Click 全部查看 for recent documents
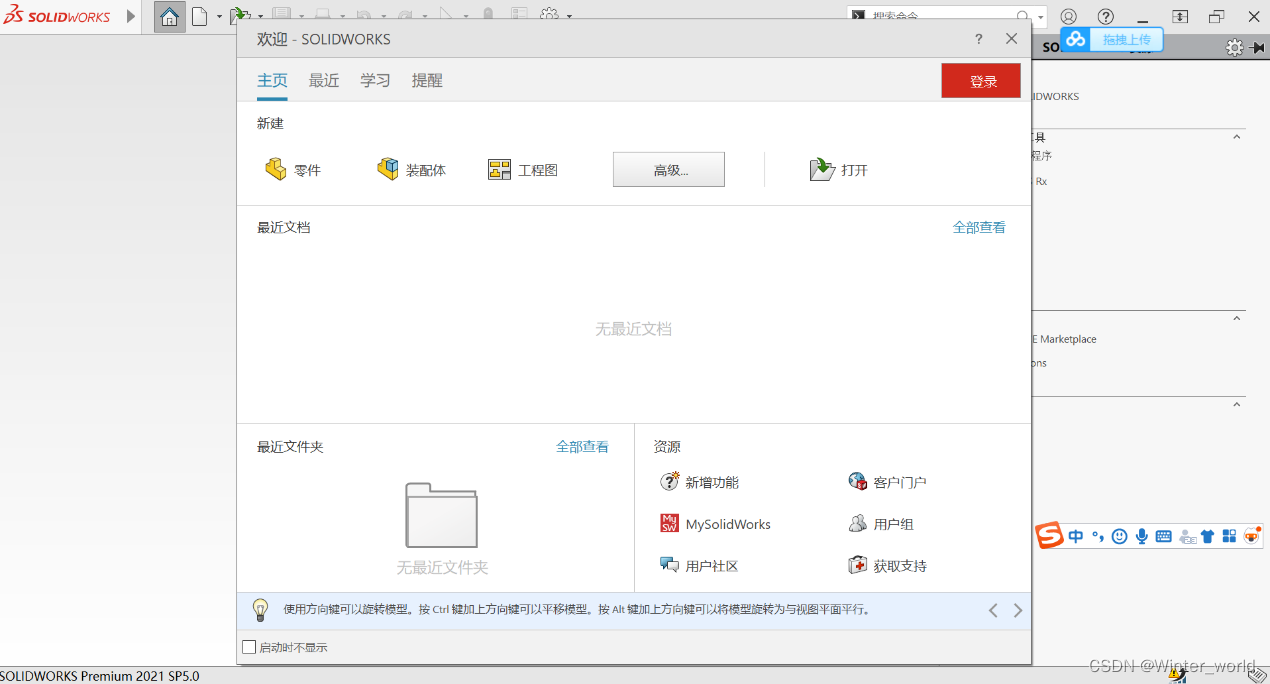Viewport: 1270px width, 684px height. 979,228
